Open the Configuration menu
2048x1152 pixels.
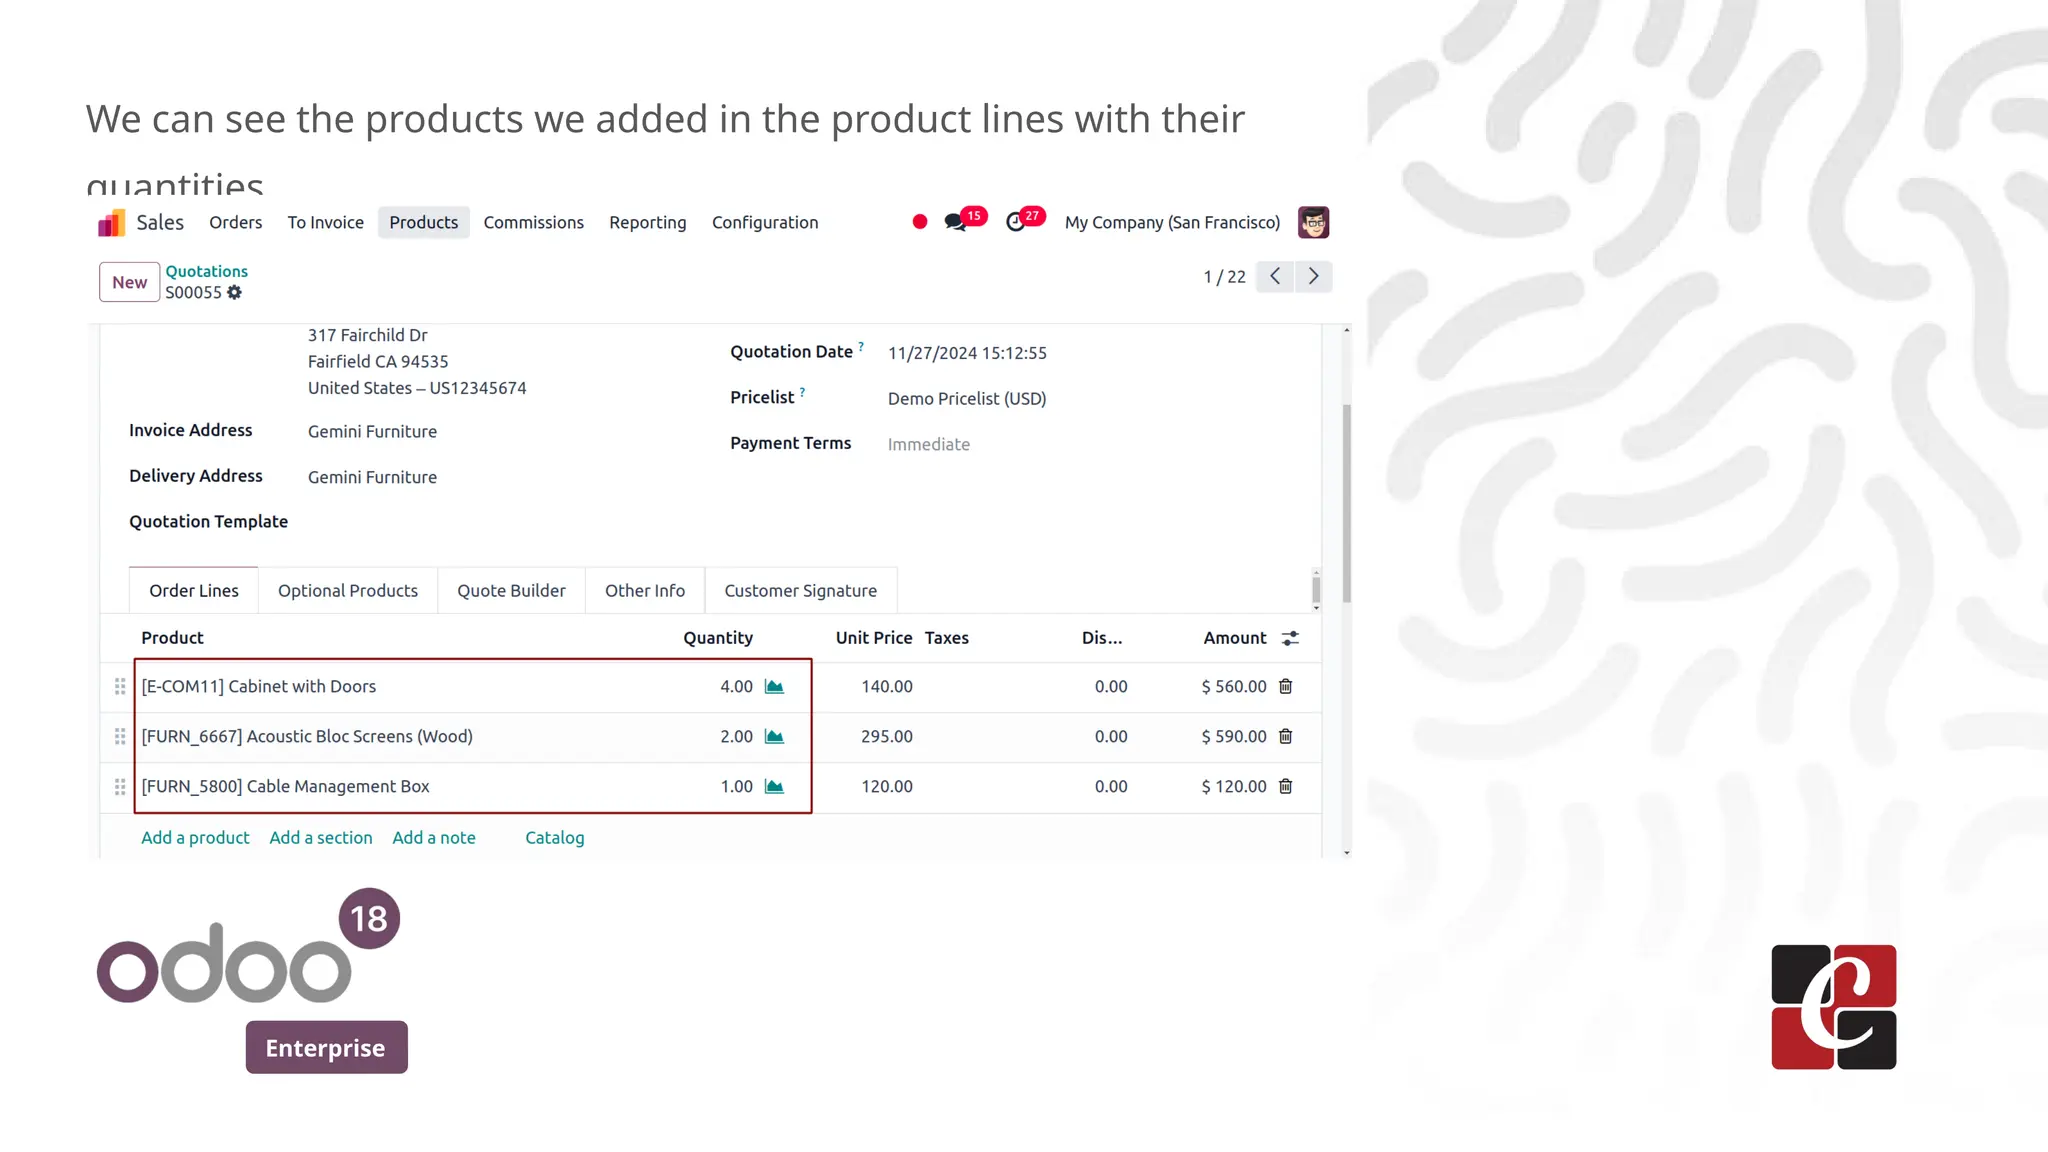click(765, 222)
